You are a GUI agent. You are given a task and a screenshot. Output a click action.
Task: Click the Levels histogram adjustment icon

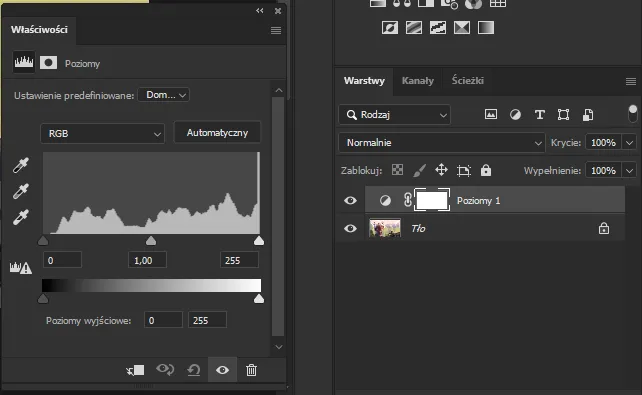click(x=24, y=62)
